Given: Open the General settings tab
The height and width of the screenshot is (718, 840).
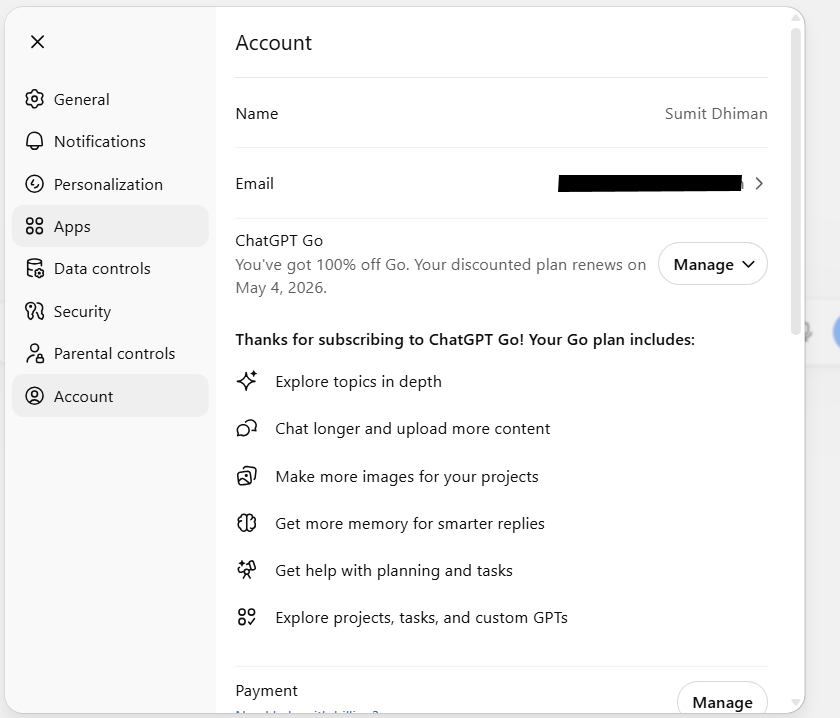Looking at the screenshot, I should pos(110,99).
